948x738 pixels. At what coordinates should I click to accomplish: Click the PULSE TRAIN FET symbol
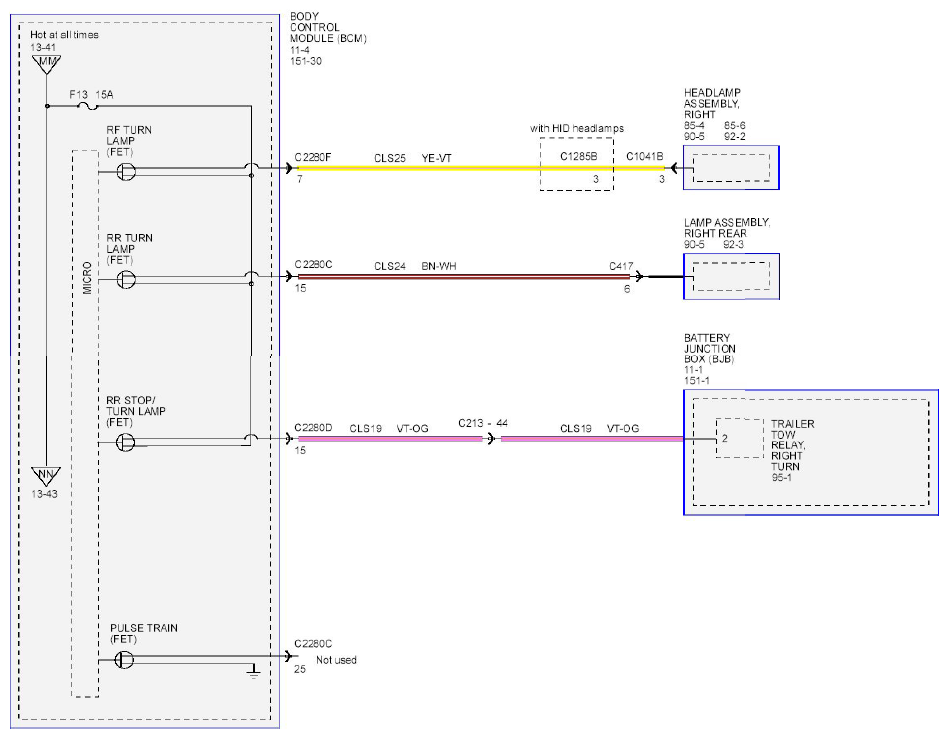click(x=125, y=659)
